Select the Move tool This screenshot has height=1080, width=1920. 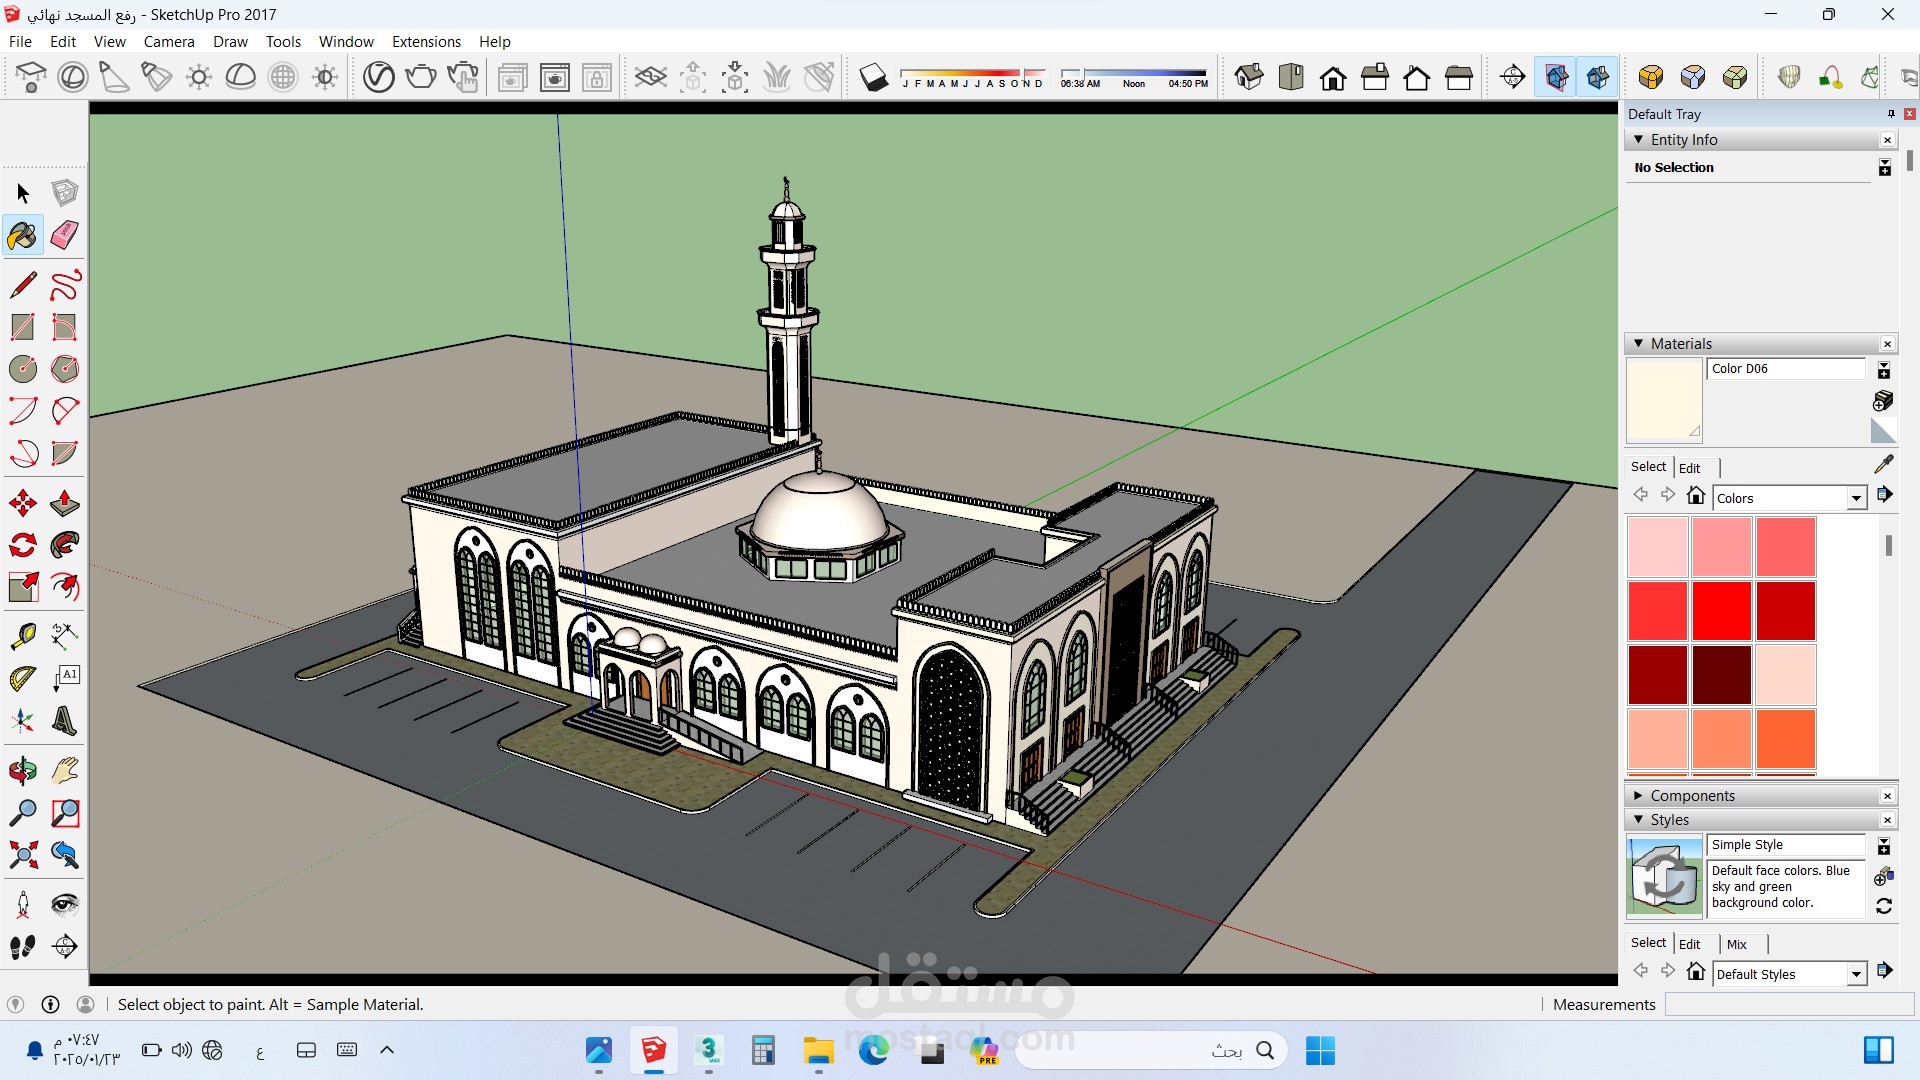23,503
